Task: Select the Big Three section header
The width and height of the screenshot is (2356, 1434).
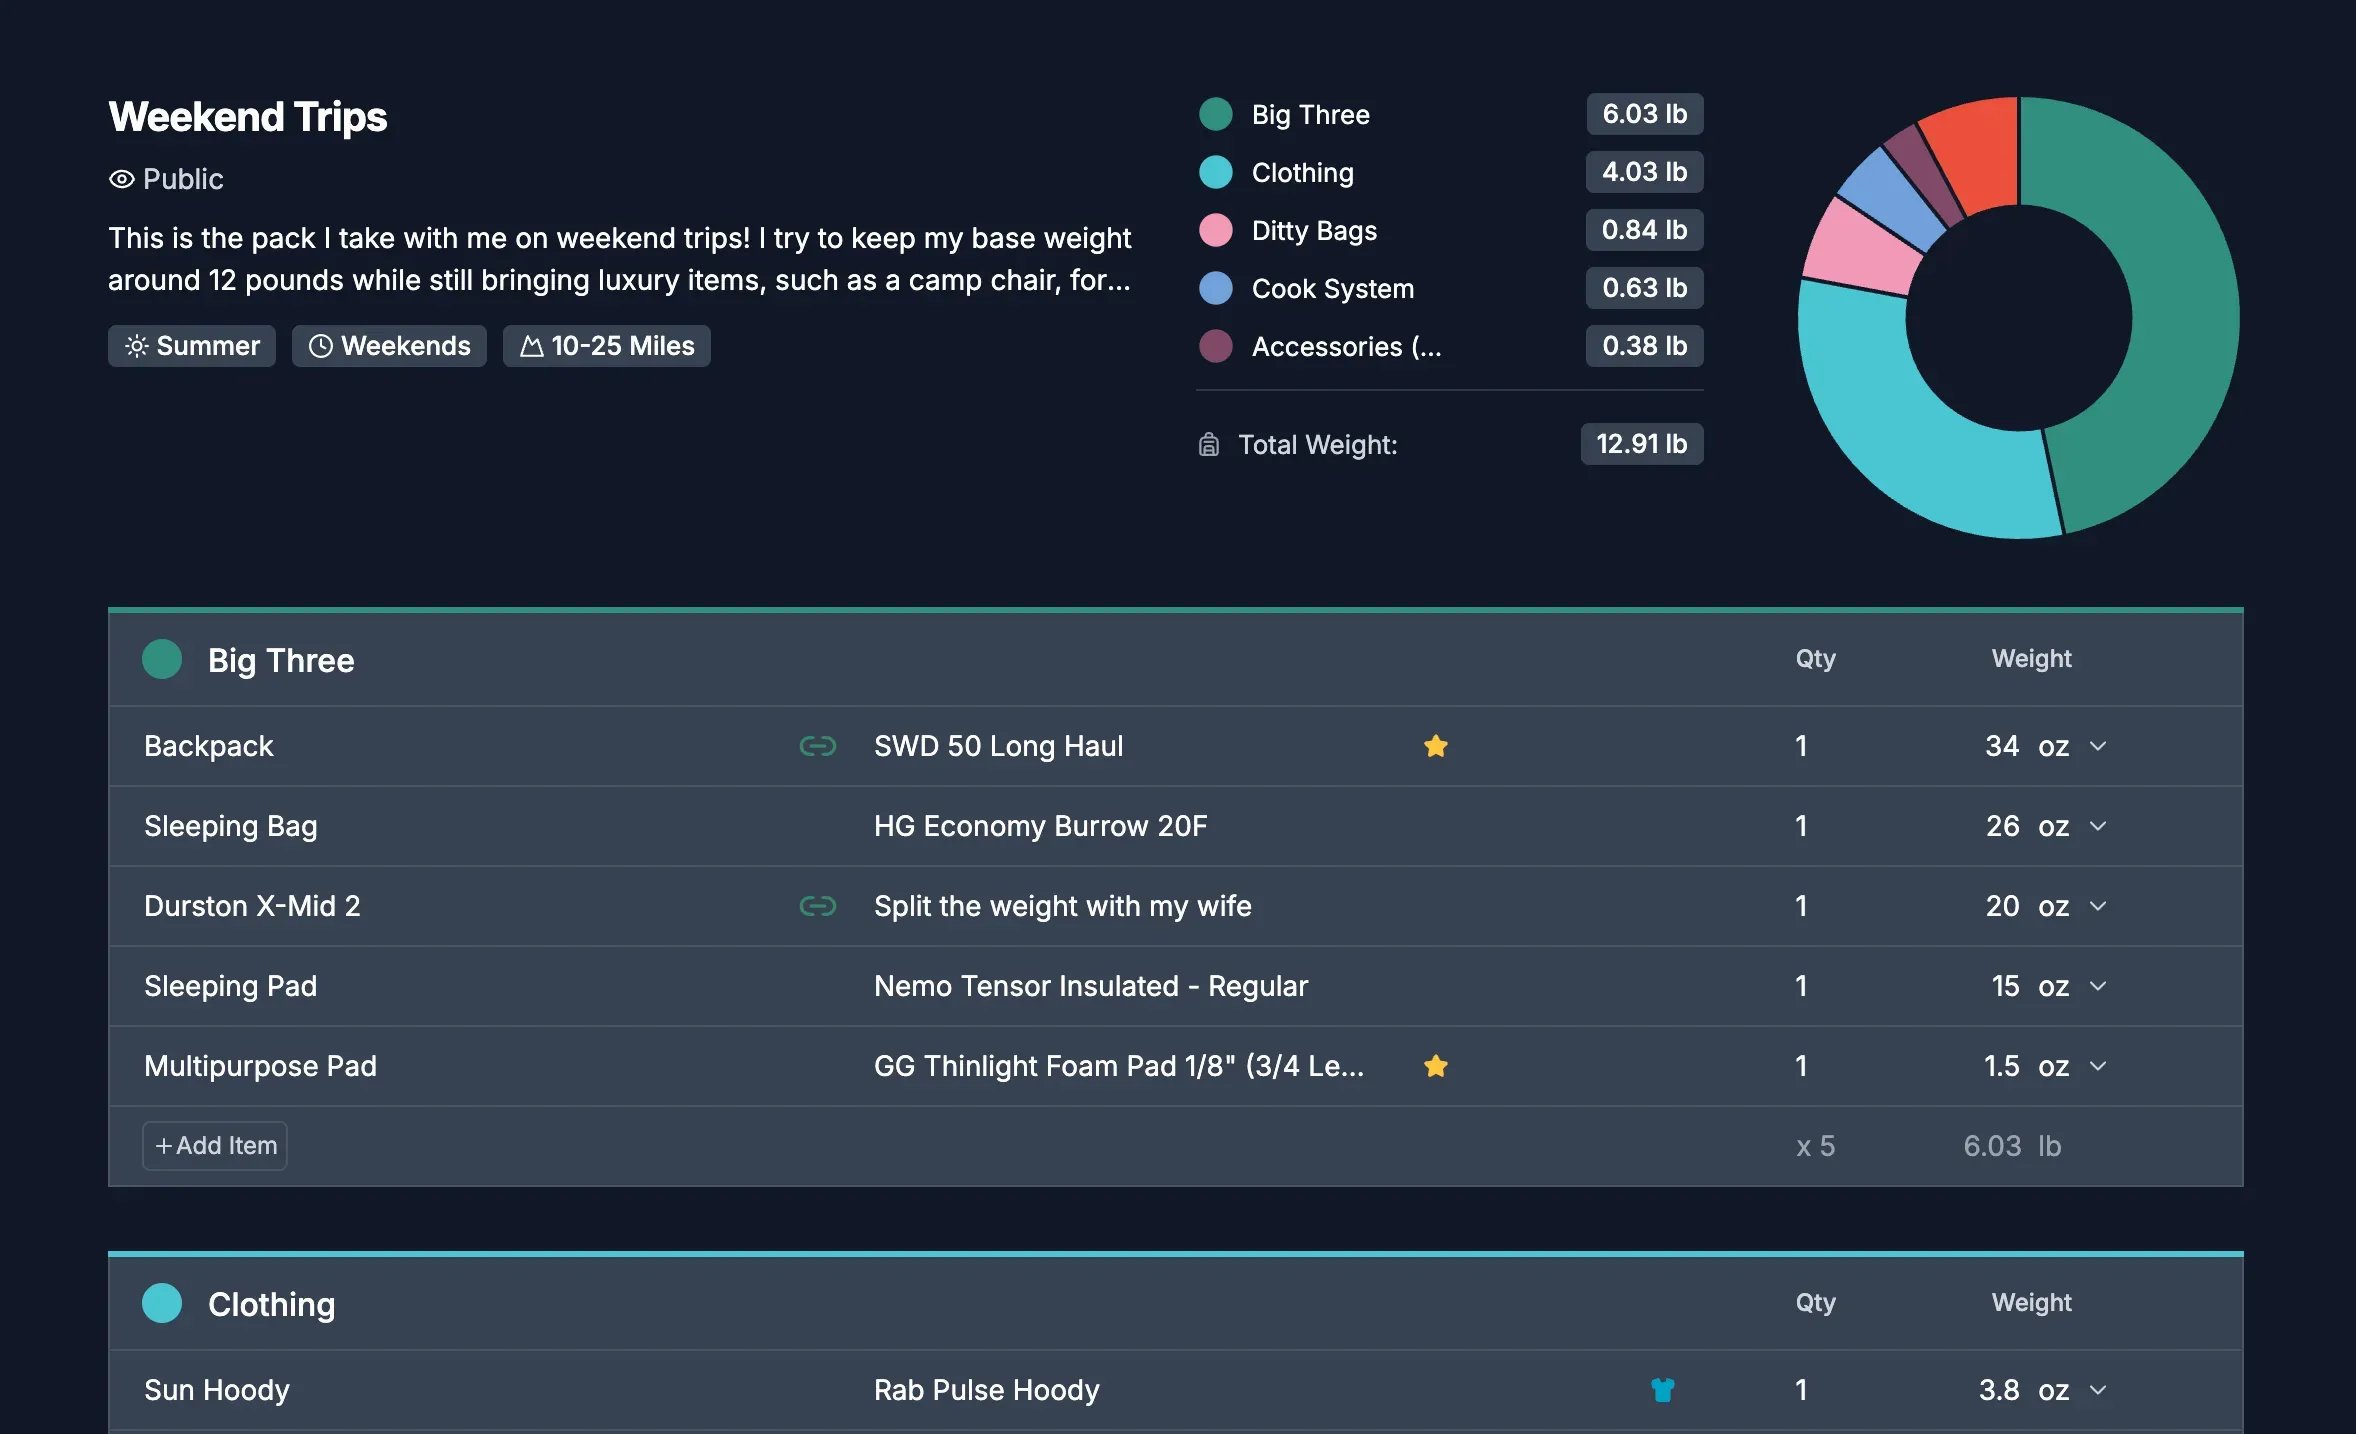Action: pos(281,660)
